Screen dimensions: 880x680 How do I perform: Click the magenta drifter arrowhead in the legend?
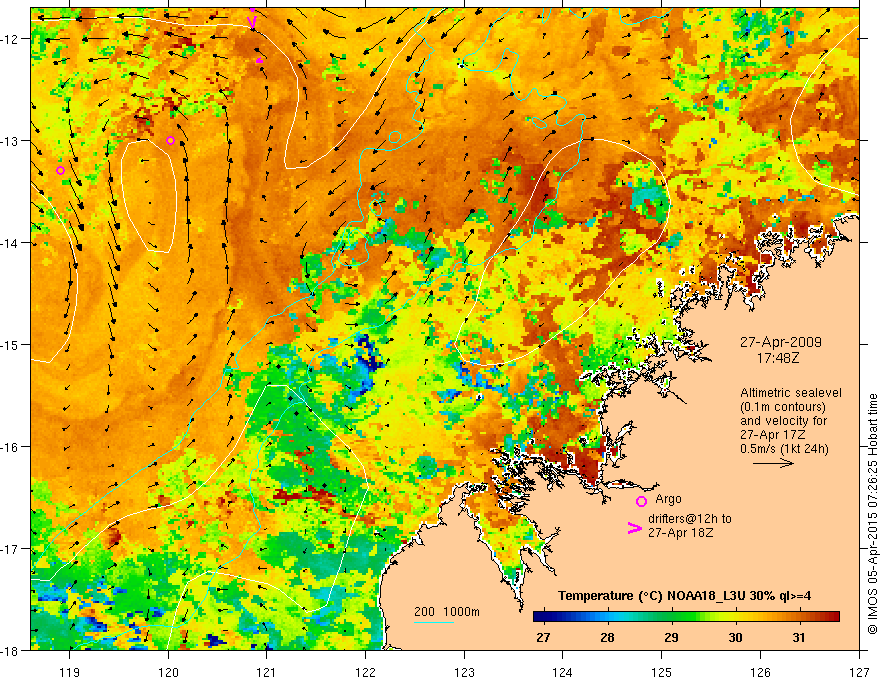(633, 529)
